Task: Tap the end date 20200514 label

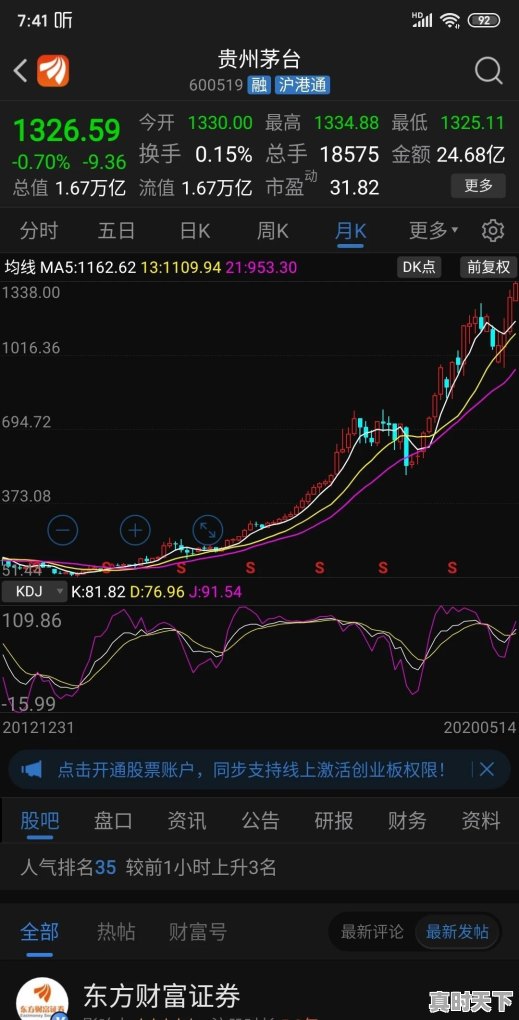Action: 480,727
